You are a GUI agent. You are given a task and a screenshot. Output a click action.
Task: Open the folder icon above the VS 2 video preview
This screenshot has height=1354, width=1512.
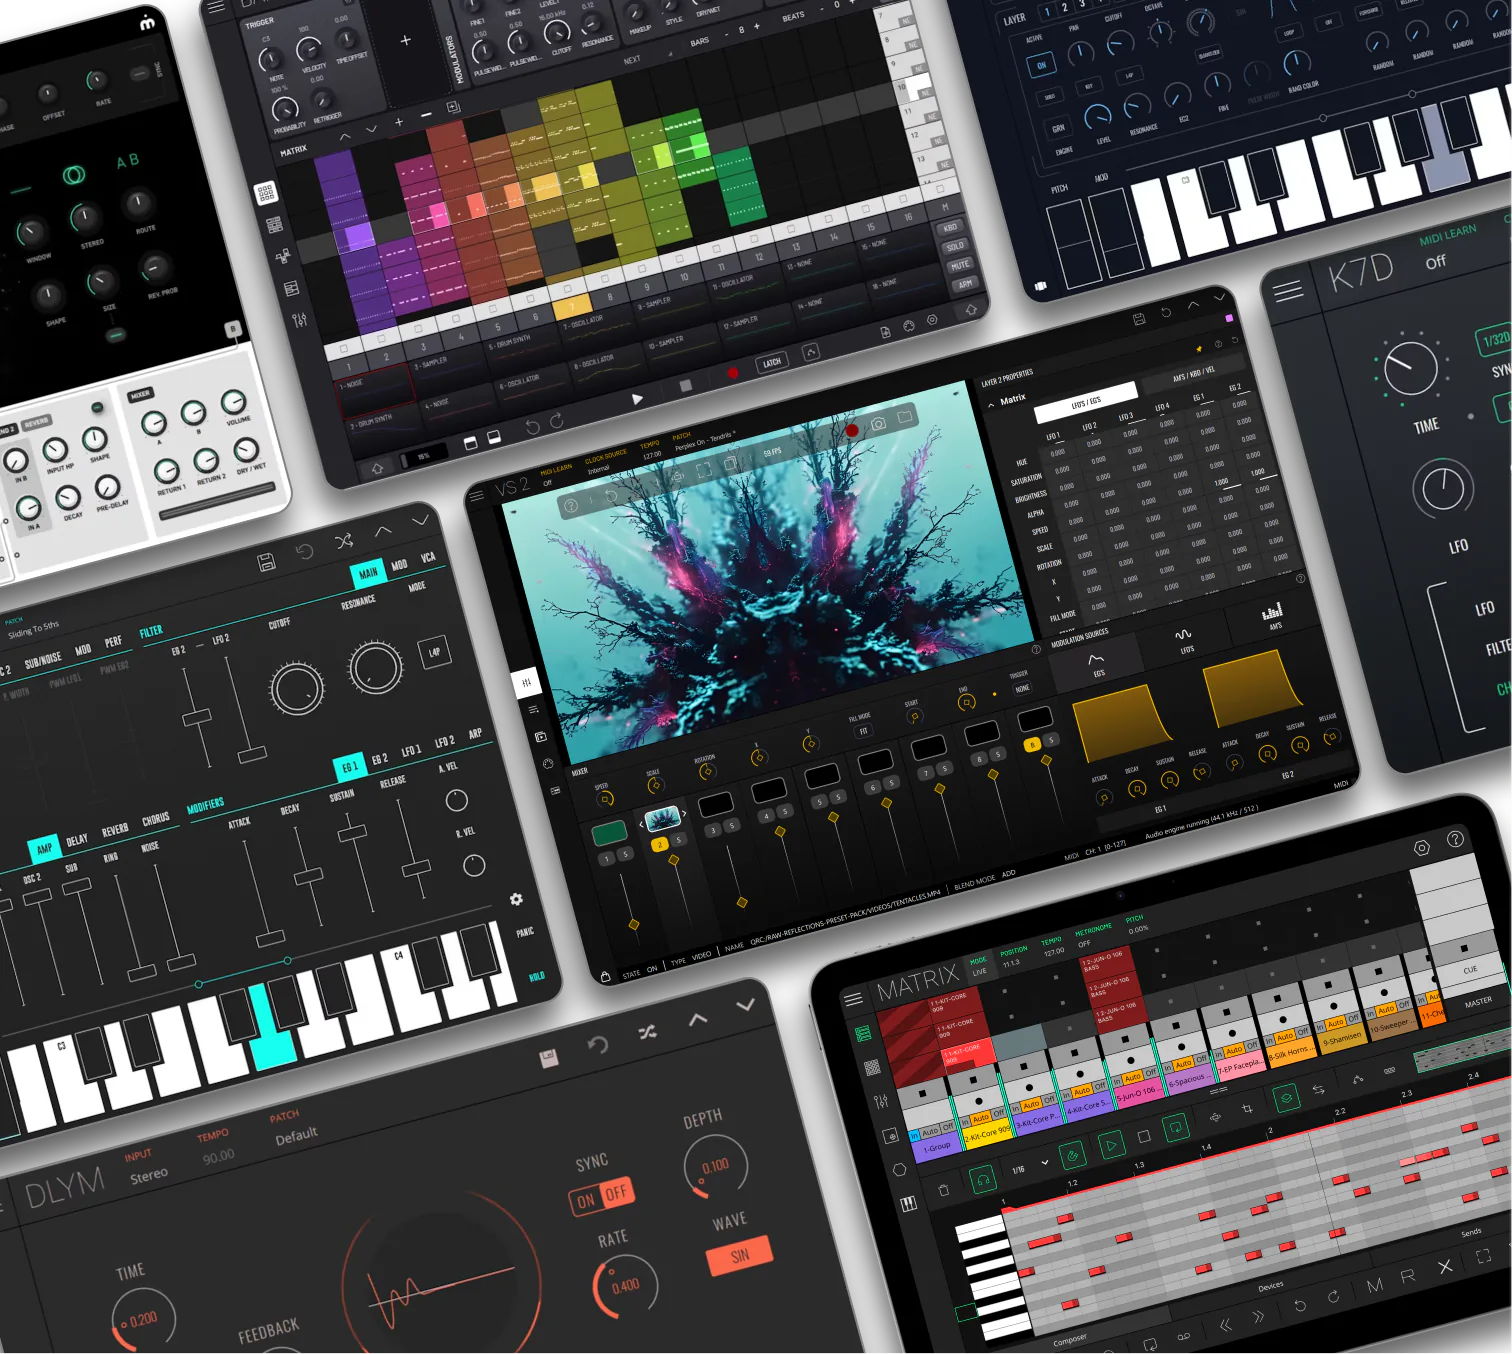[905, 417]
